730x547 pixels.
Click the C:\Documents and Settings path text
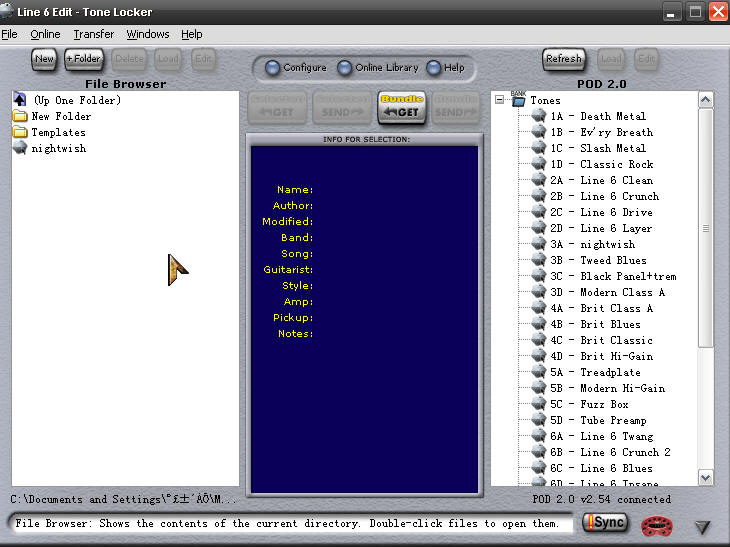click(123, 500)
